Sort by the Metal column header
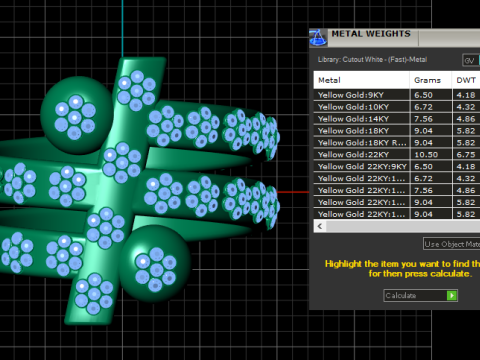This screenshot has width=480, height=360. point(361,80)
